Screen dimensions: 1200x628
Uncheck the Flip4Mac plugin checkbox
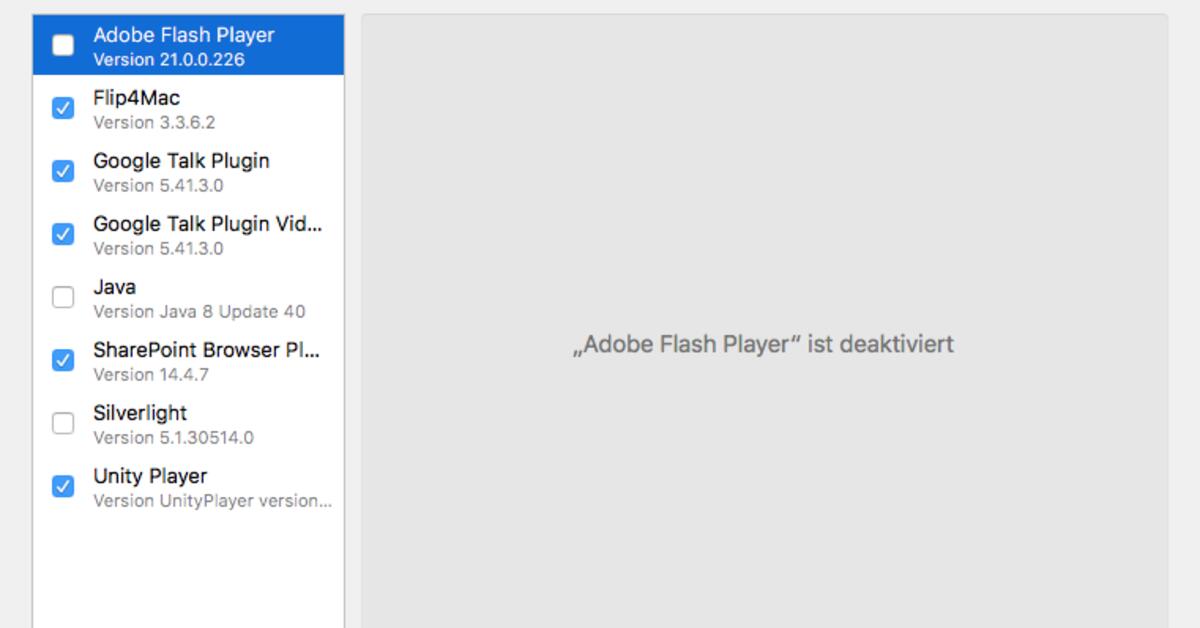(63, 108)
